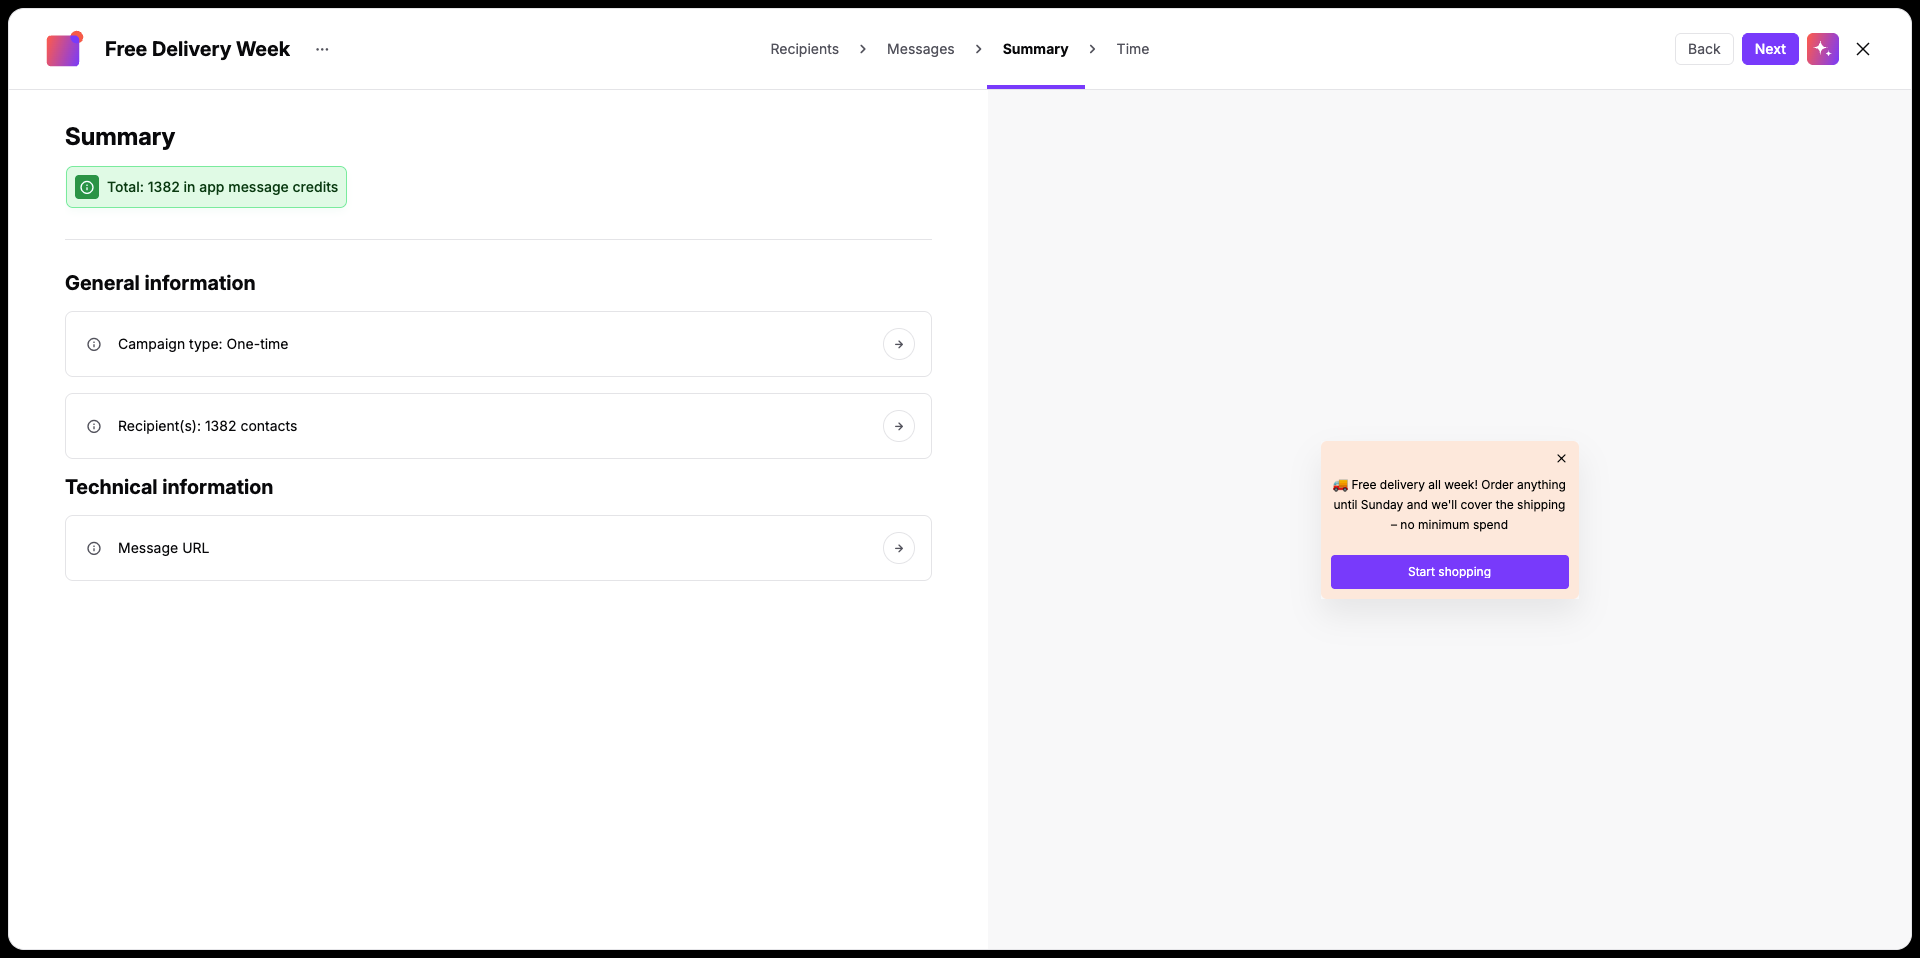The height and width of the screenshot is (958, 1920).
Task: Click the app logo icon
Action: [64, 49]
